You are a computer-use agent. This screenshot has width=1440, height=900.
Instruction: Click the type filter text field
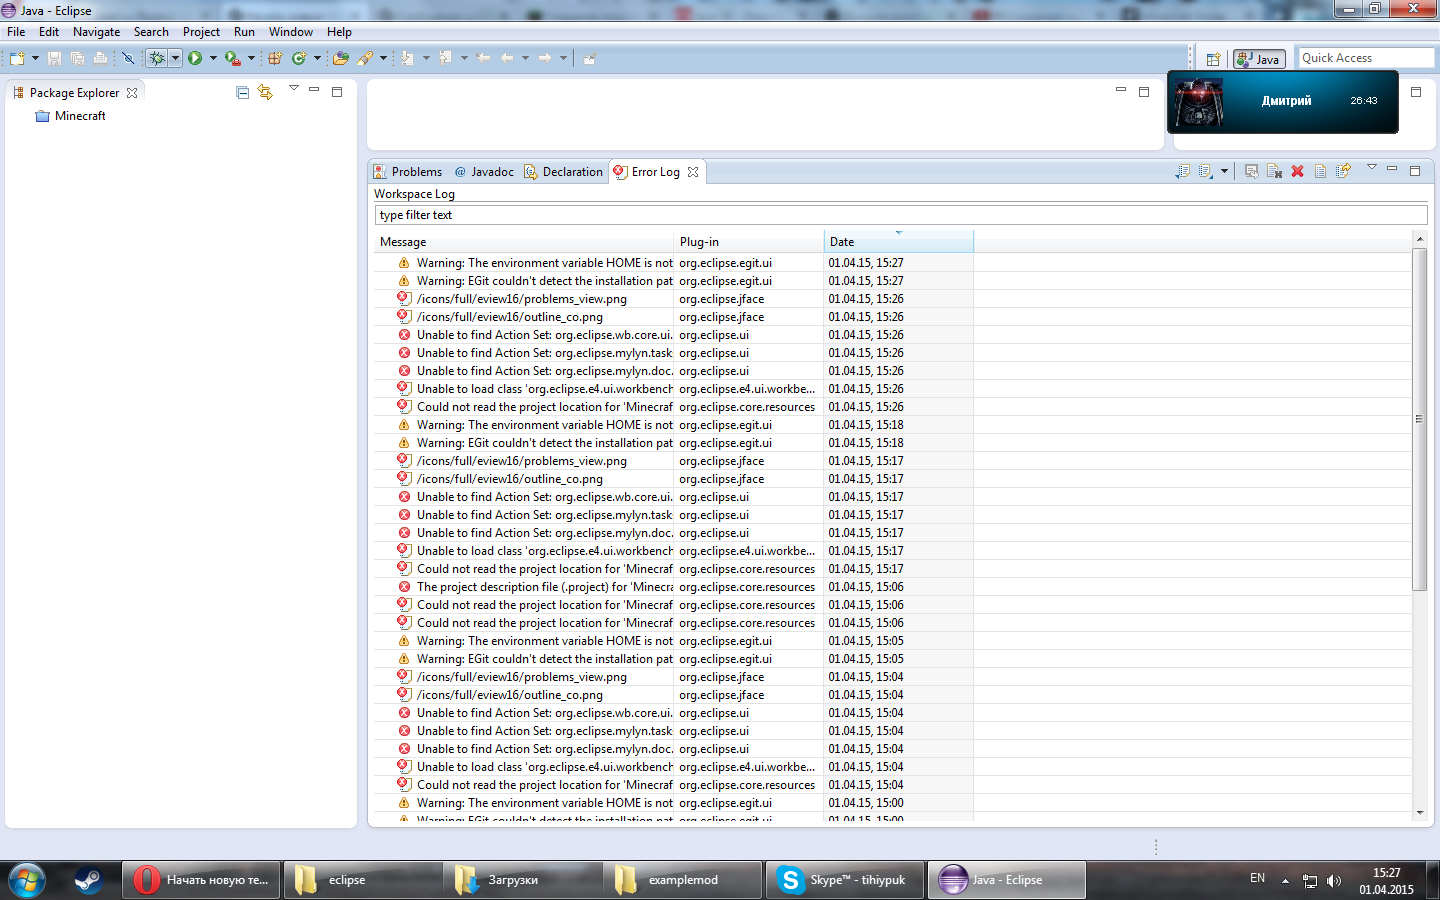tap(901, 215)
